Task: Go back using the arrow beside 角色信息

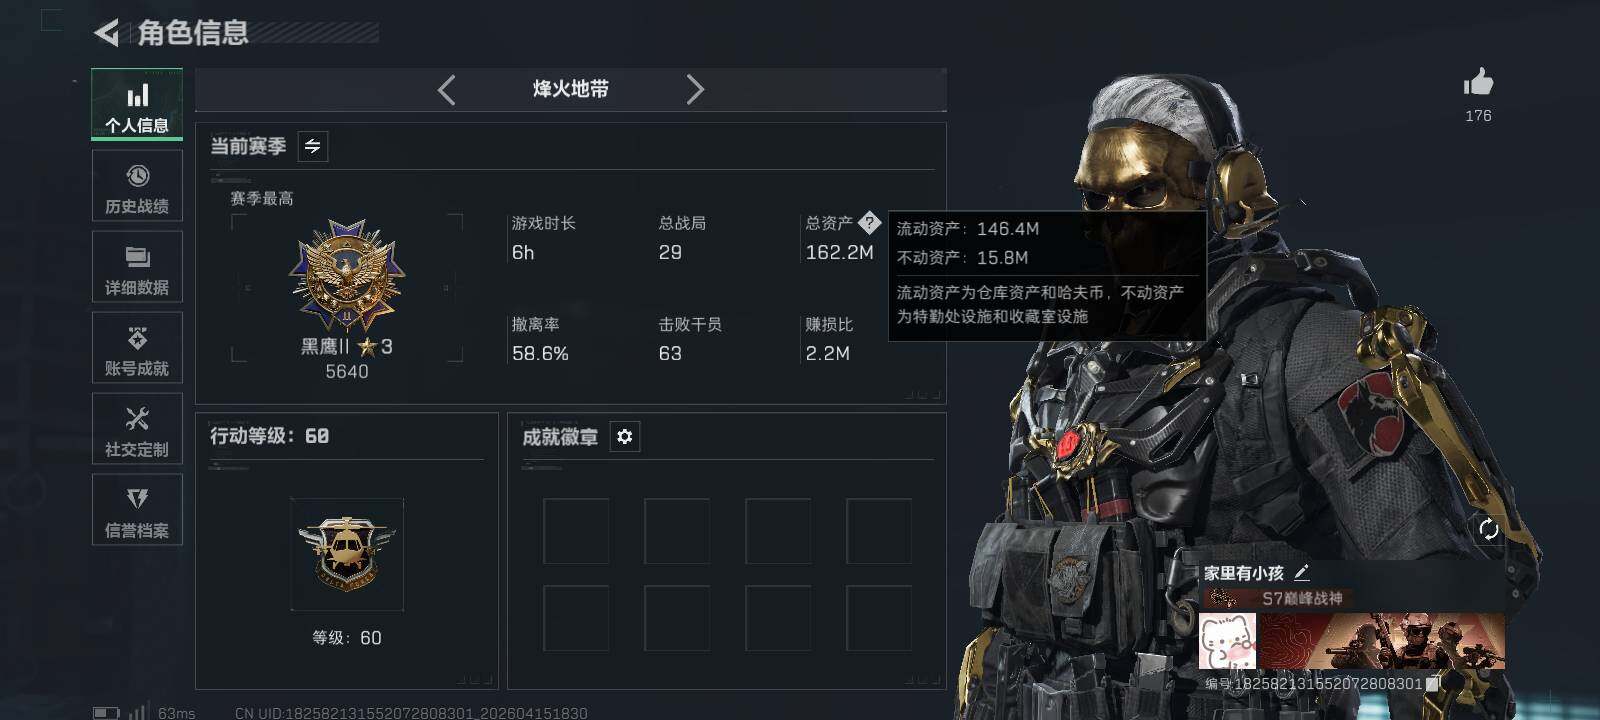Action: point(106,33)
